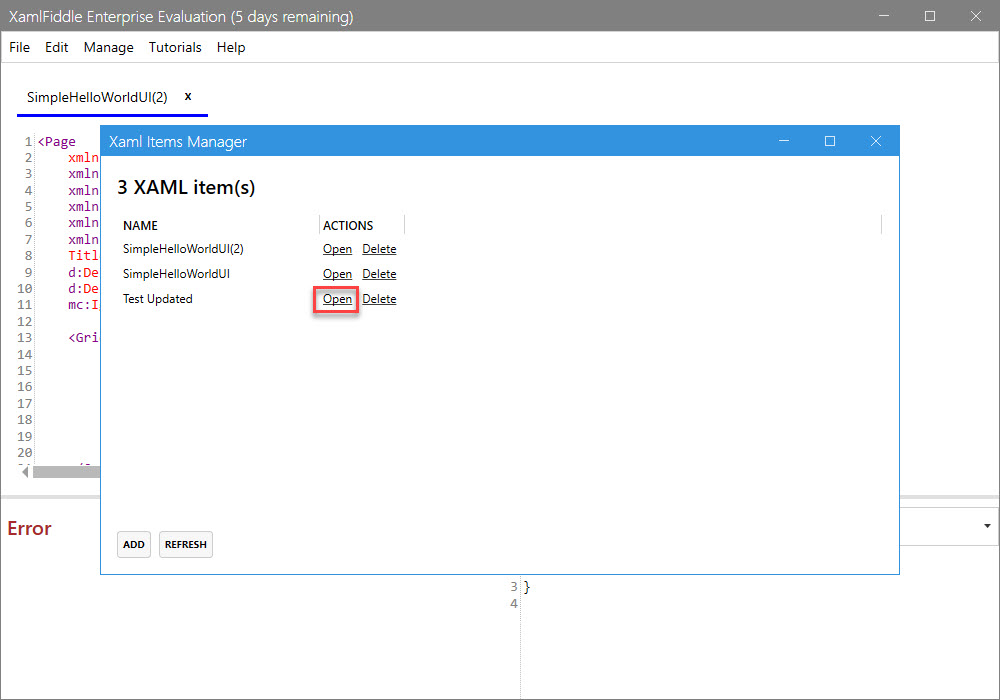Open the Help menu

231,47
